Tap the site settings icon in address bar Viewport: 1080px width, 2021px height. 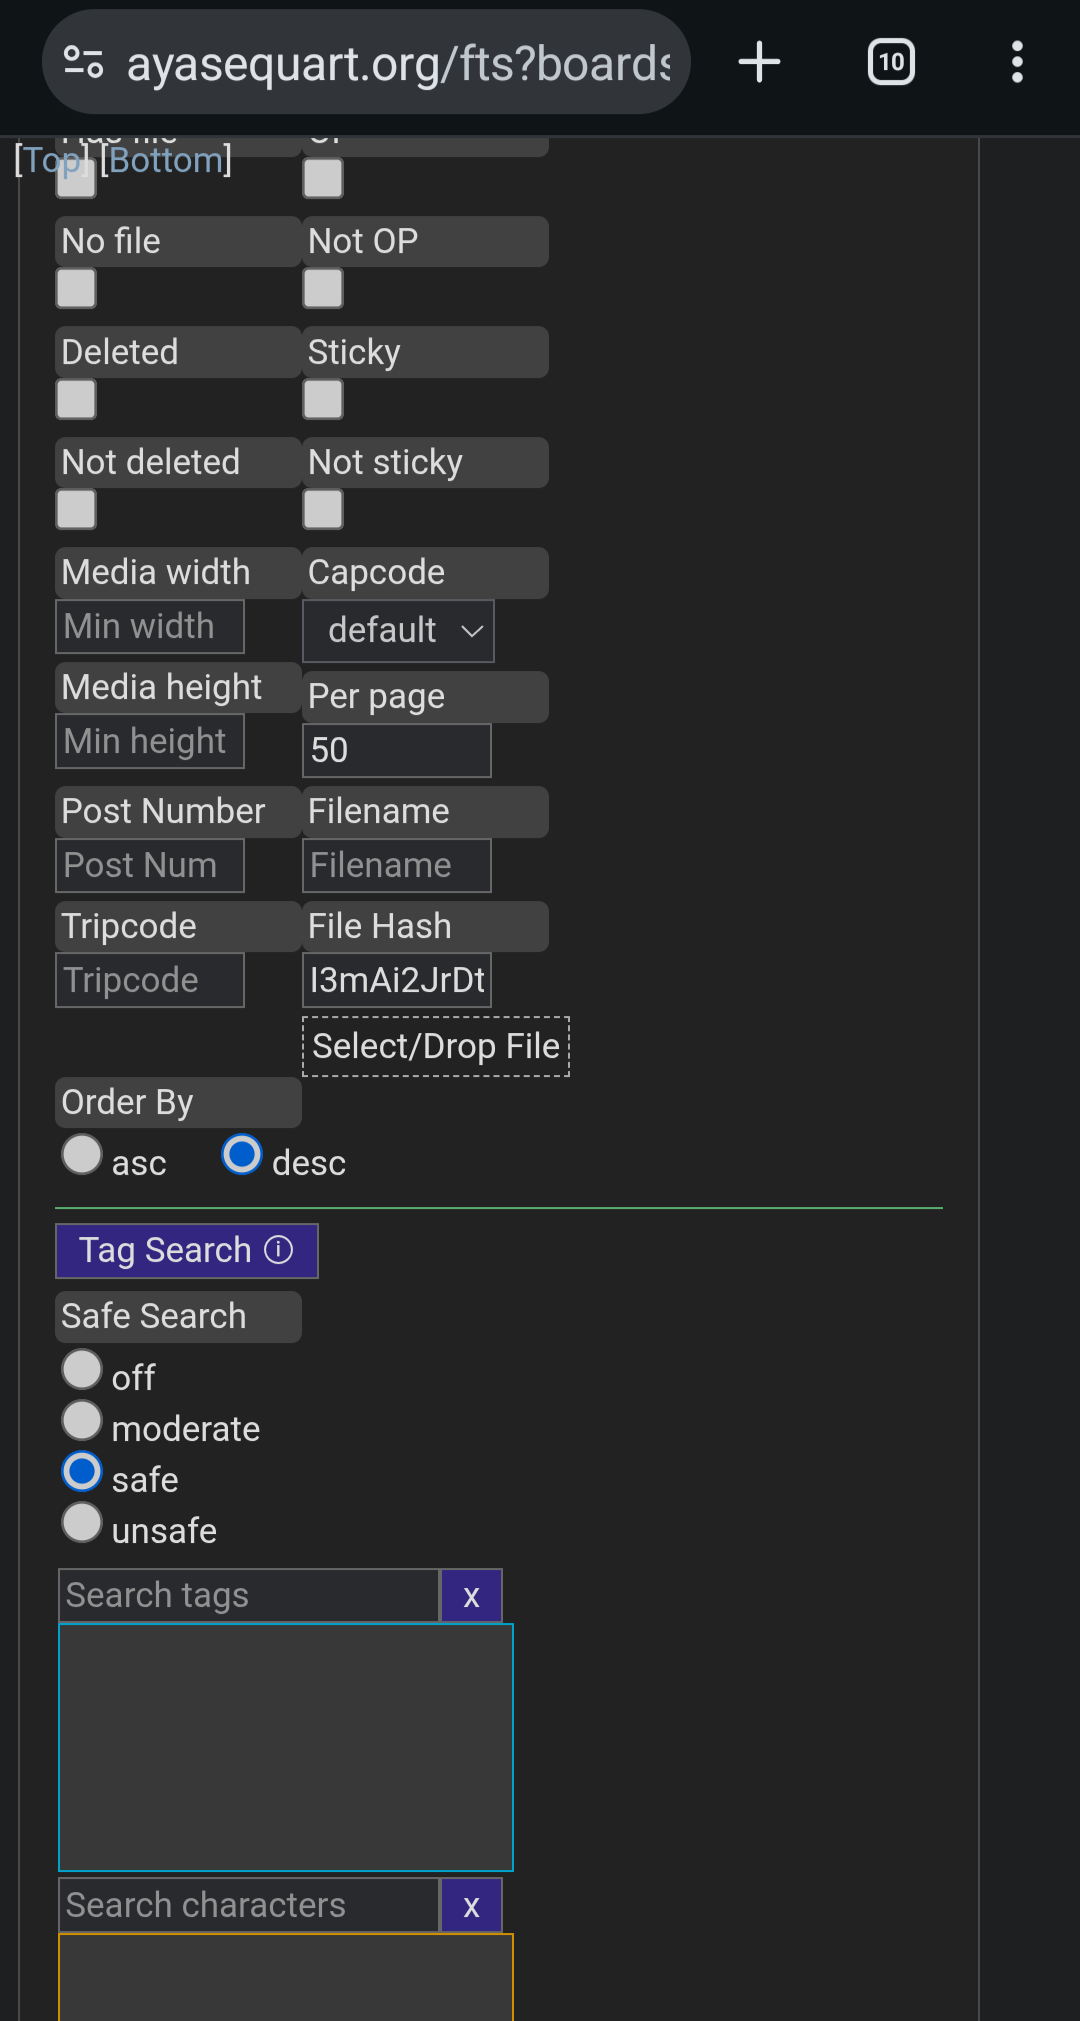point(84,62)
